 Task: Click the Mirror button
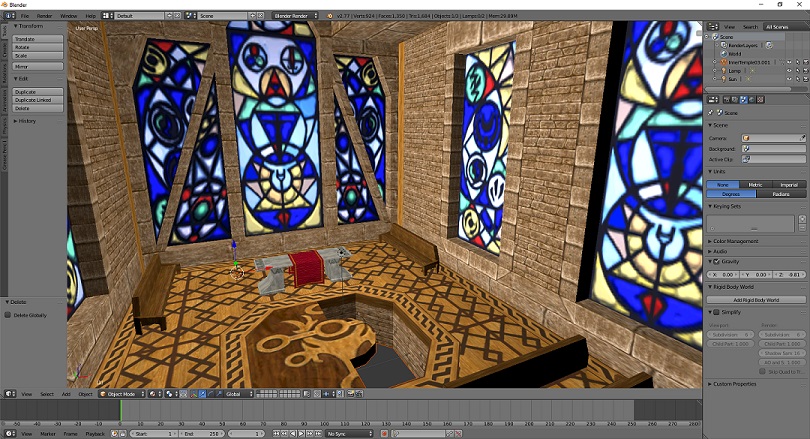click(38, 67)
